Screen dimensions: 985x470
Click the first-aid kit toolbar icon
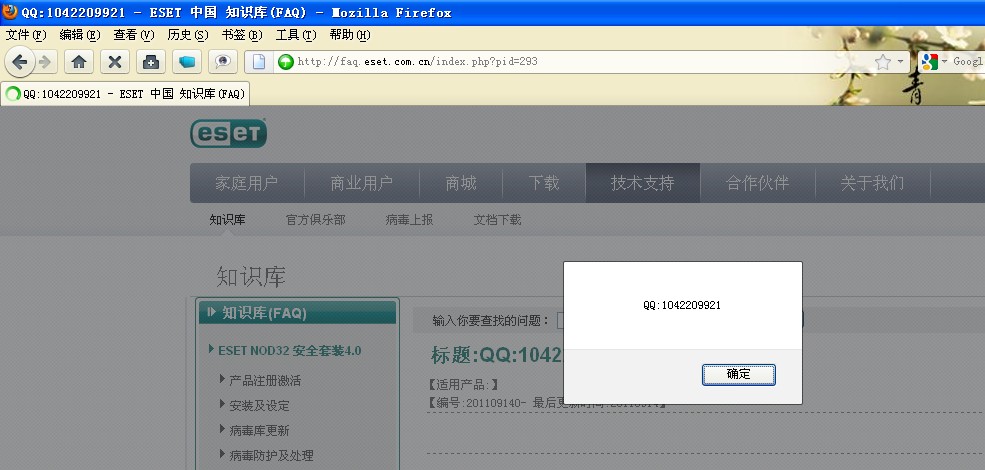151,62
